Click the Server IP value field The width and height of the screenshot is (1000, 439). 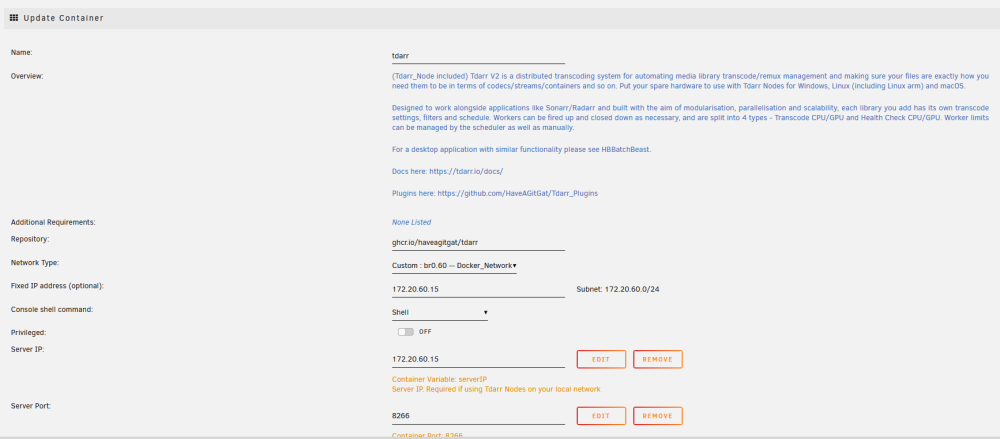478,359
